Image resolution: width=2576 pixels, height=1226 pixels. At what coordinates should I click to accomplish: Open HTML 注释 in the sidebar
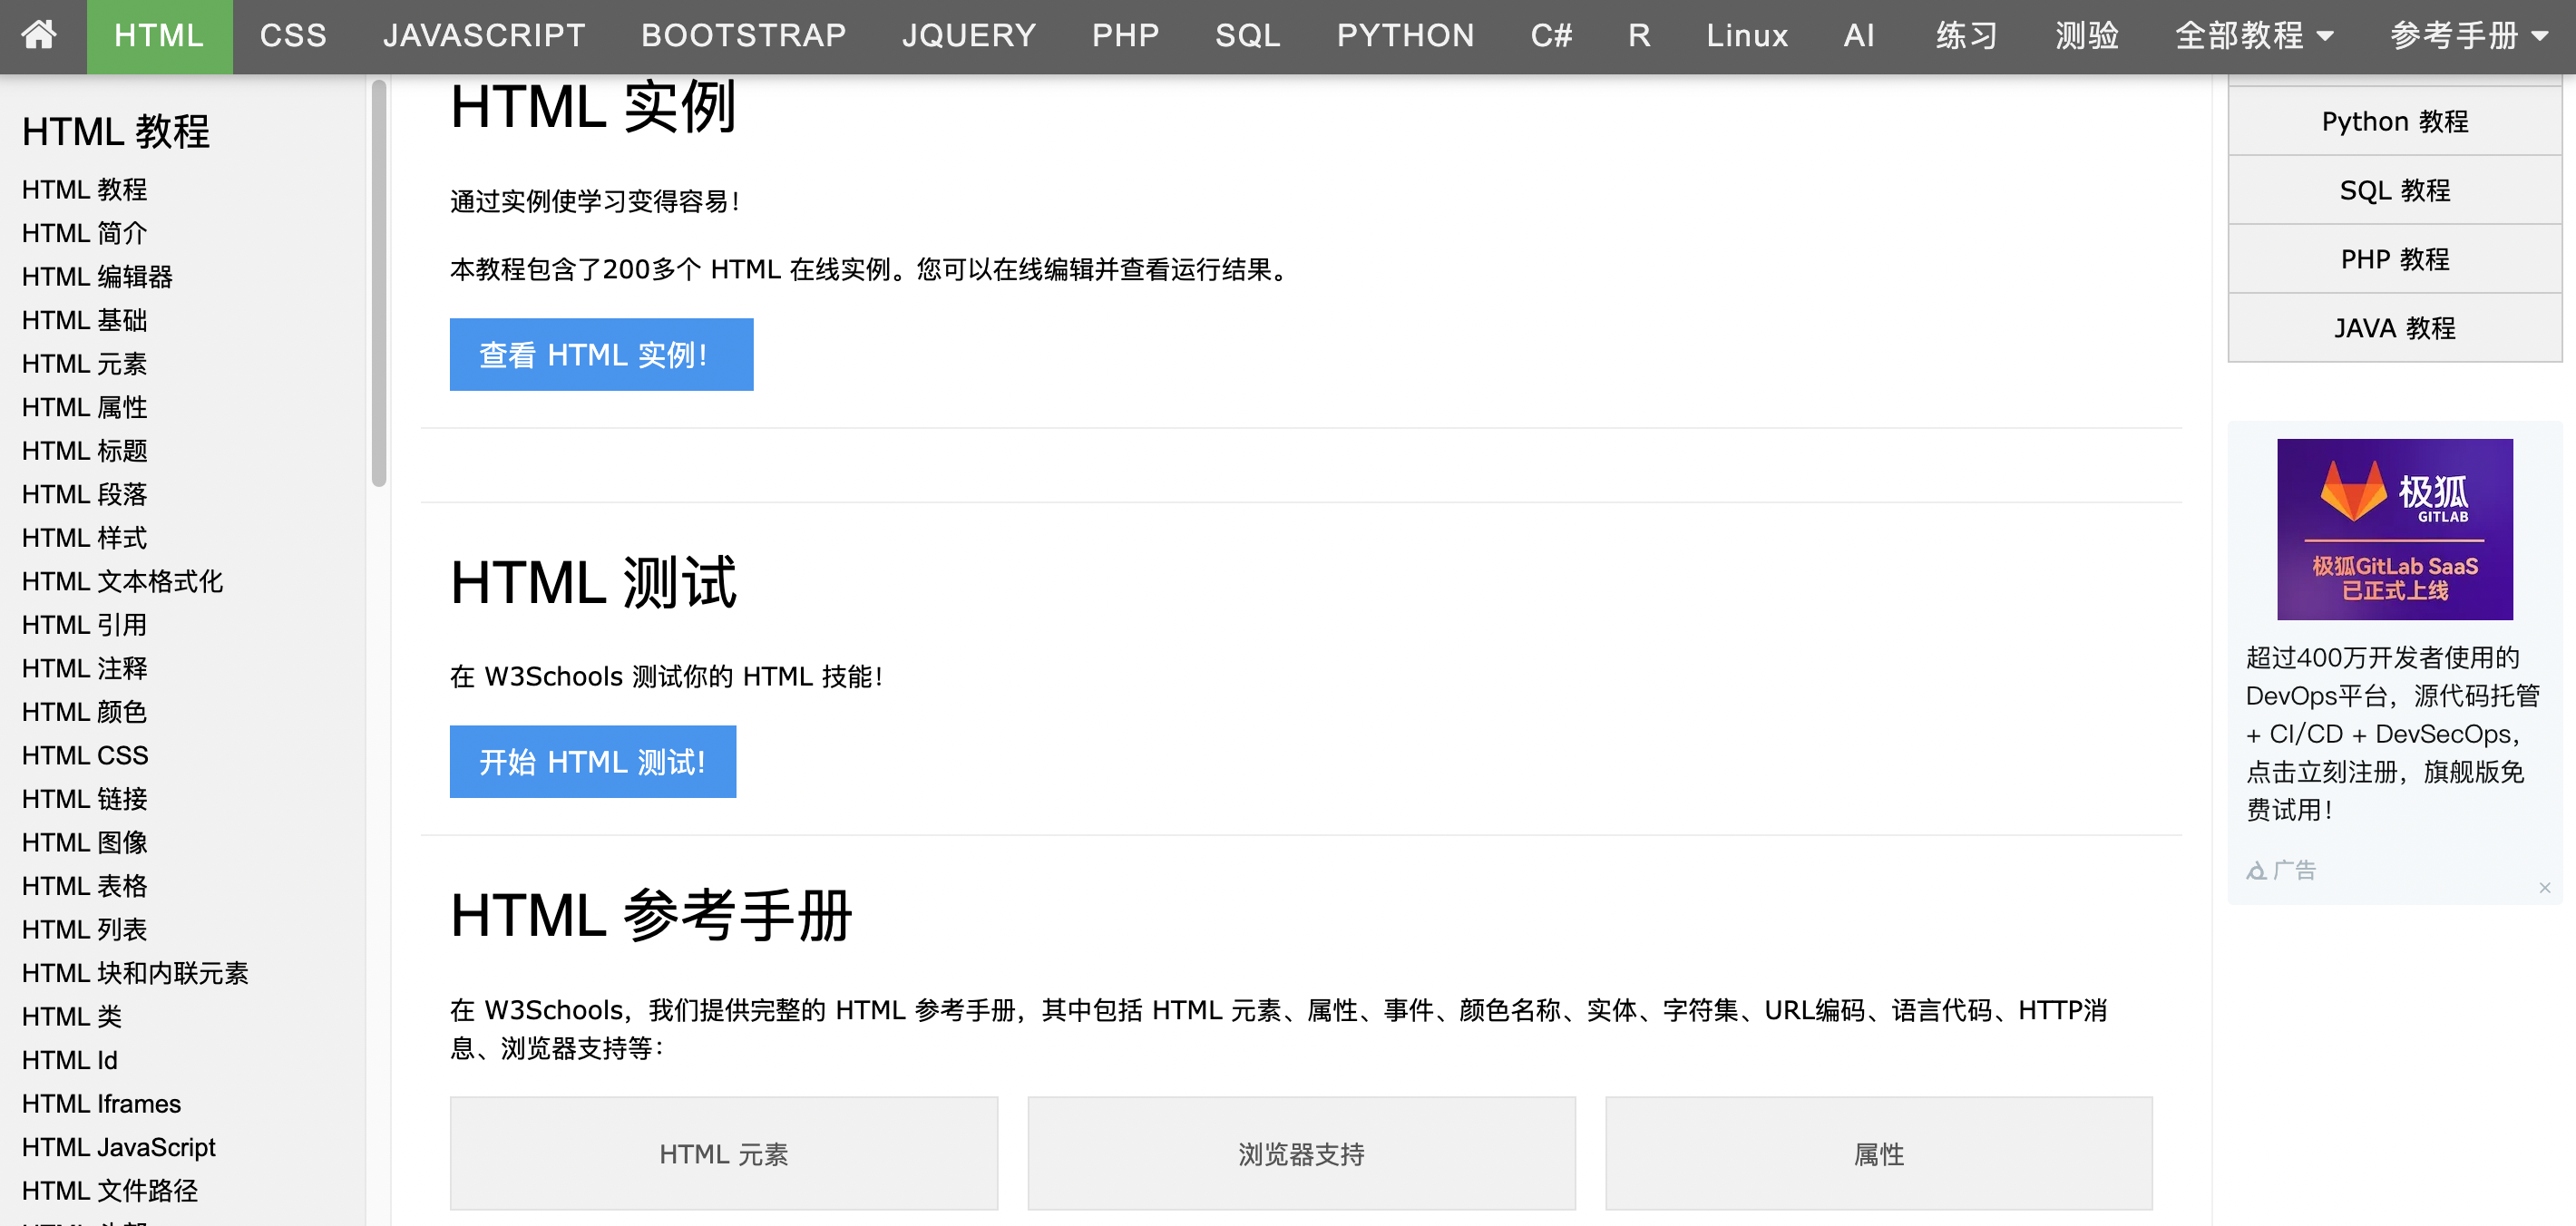click(x=85, y=668)
